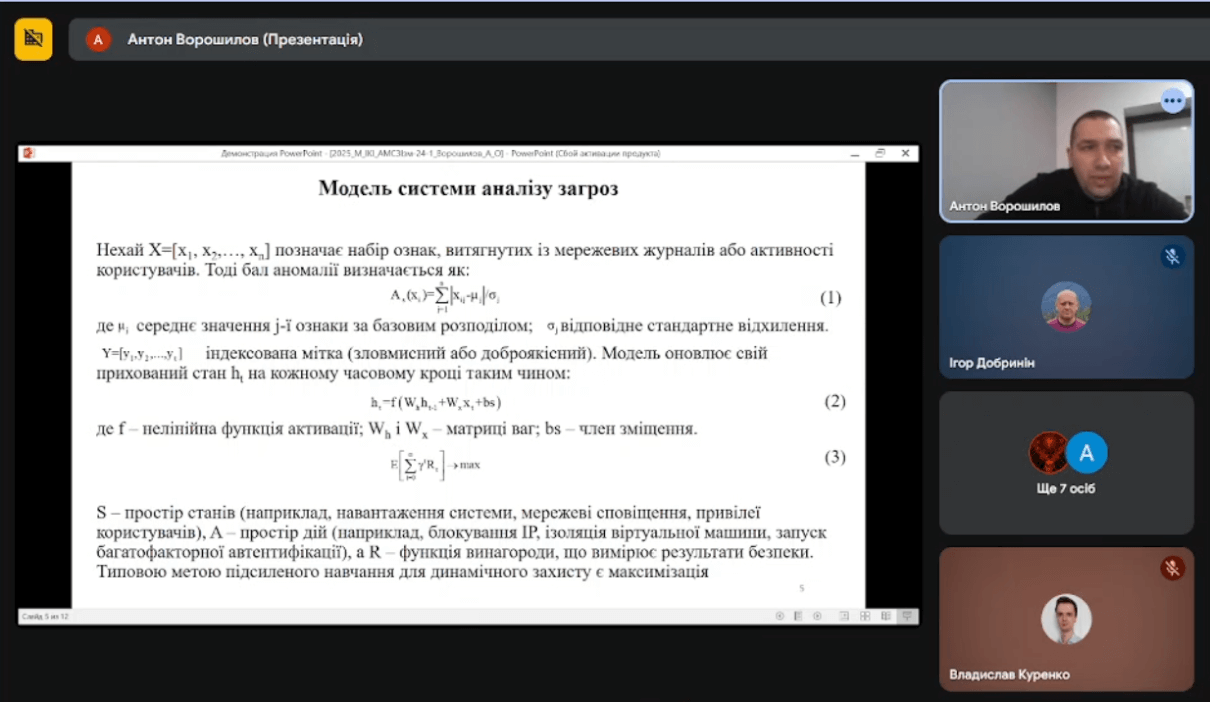
Task: Advance to next slide via status bar arrow
Action: tap(817, 616)
